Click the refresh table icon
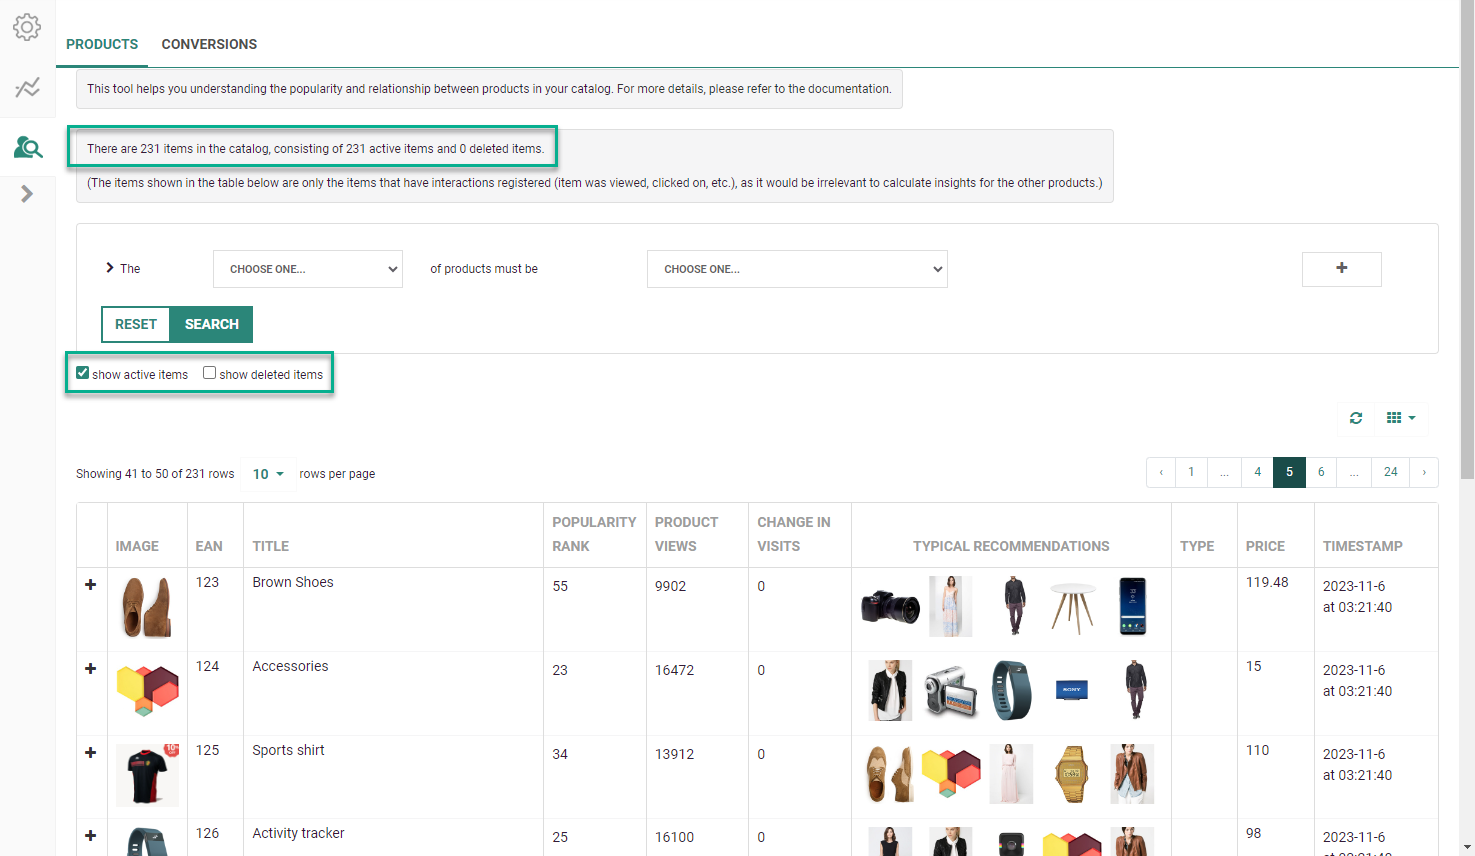This screenshot has height=856, width=1475. pyautogui.click(x=1356, y=418)
